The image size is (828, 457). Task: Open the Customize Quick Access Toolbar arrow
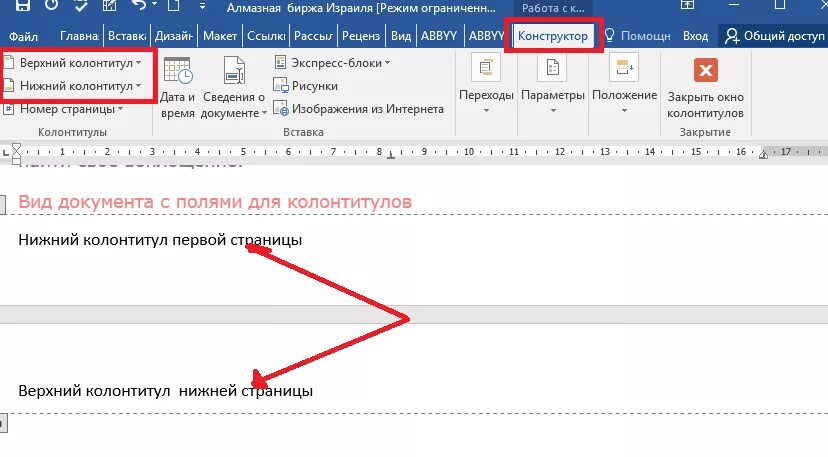202,6
